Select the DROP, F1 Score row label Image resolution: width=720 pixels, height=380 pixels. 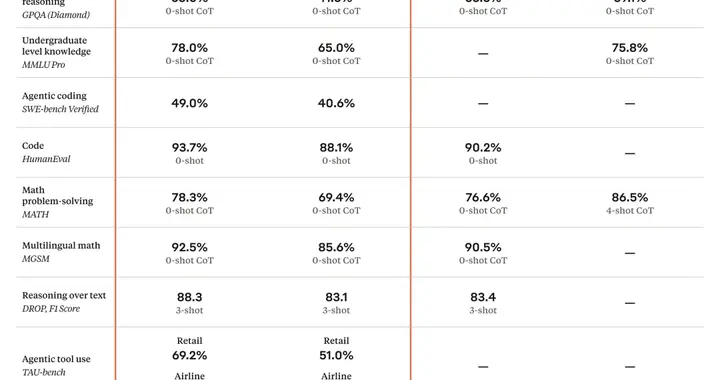tap(51, 309)
